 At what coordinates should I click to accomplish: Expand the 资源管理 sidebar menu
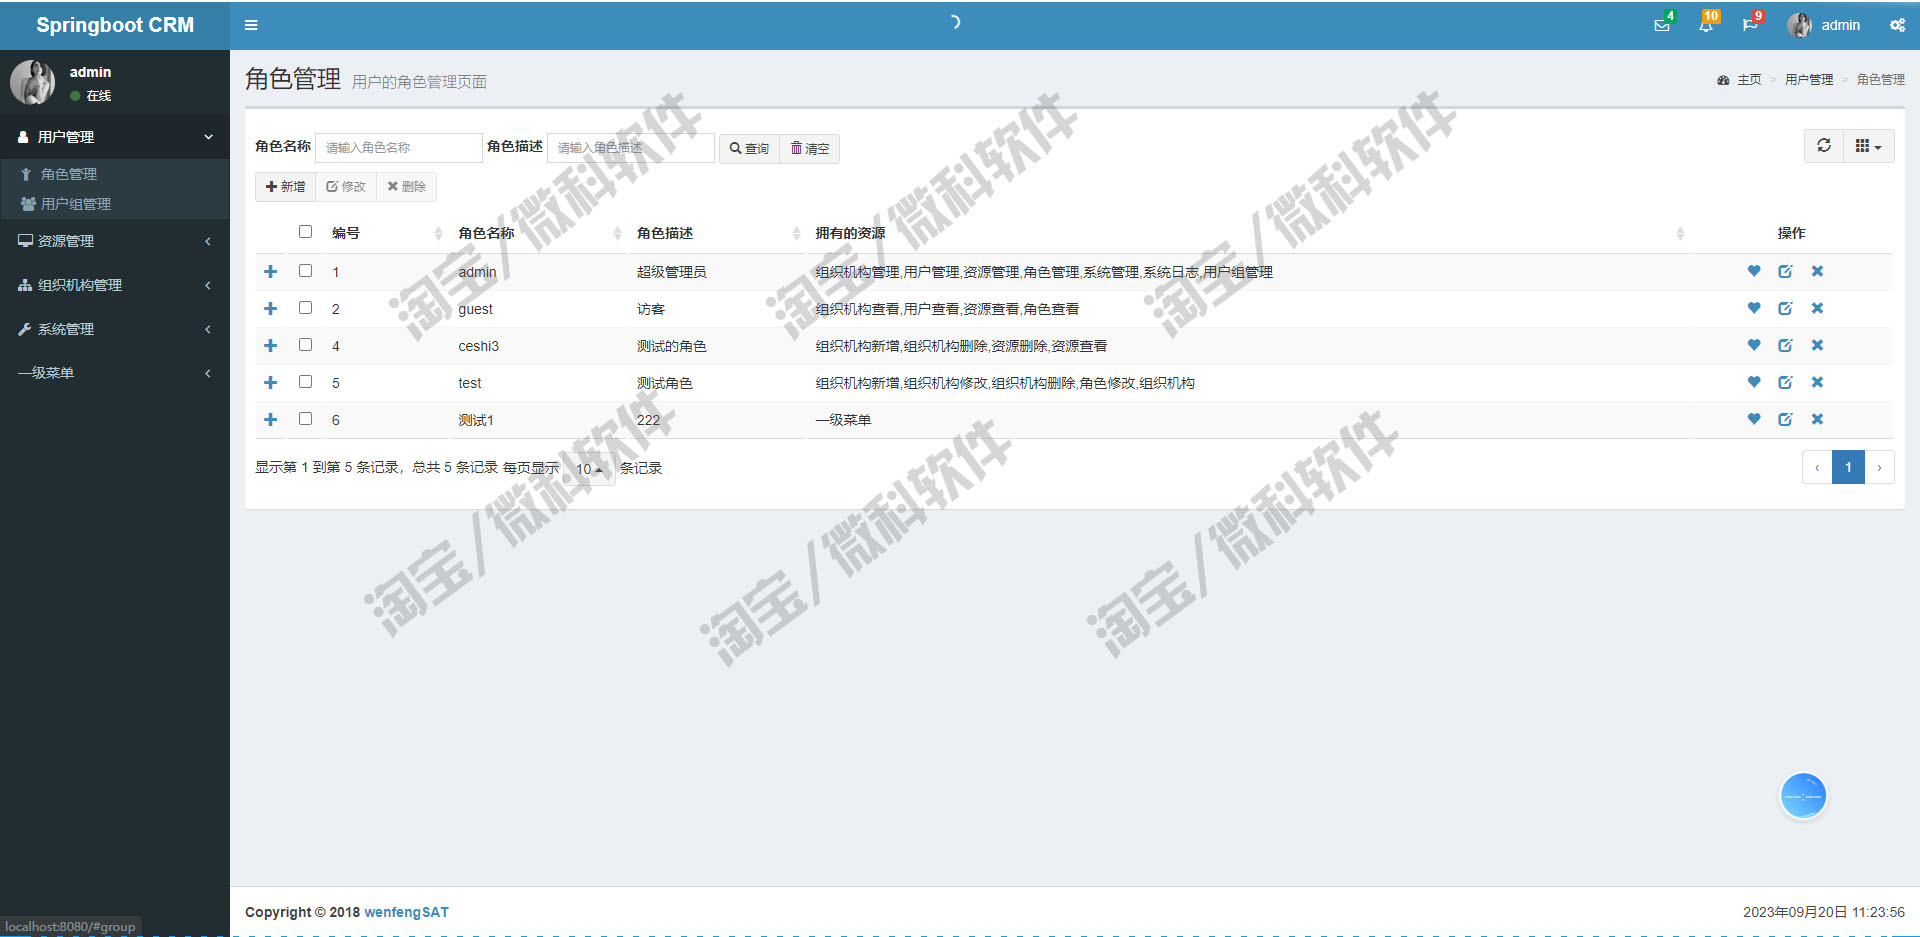point(115,241)
